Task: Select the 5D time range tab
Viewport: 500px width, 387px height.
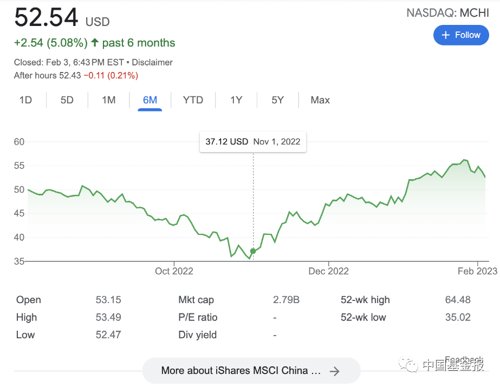Action: 67,100
